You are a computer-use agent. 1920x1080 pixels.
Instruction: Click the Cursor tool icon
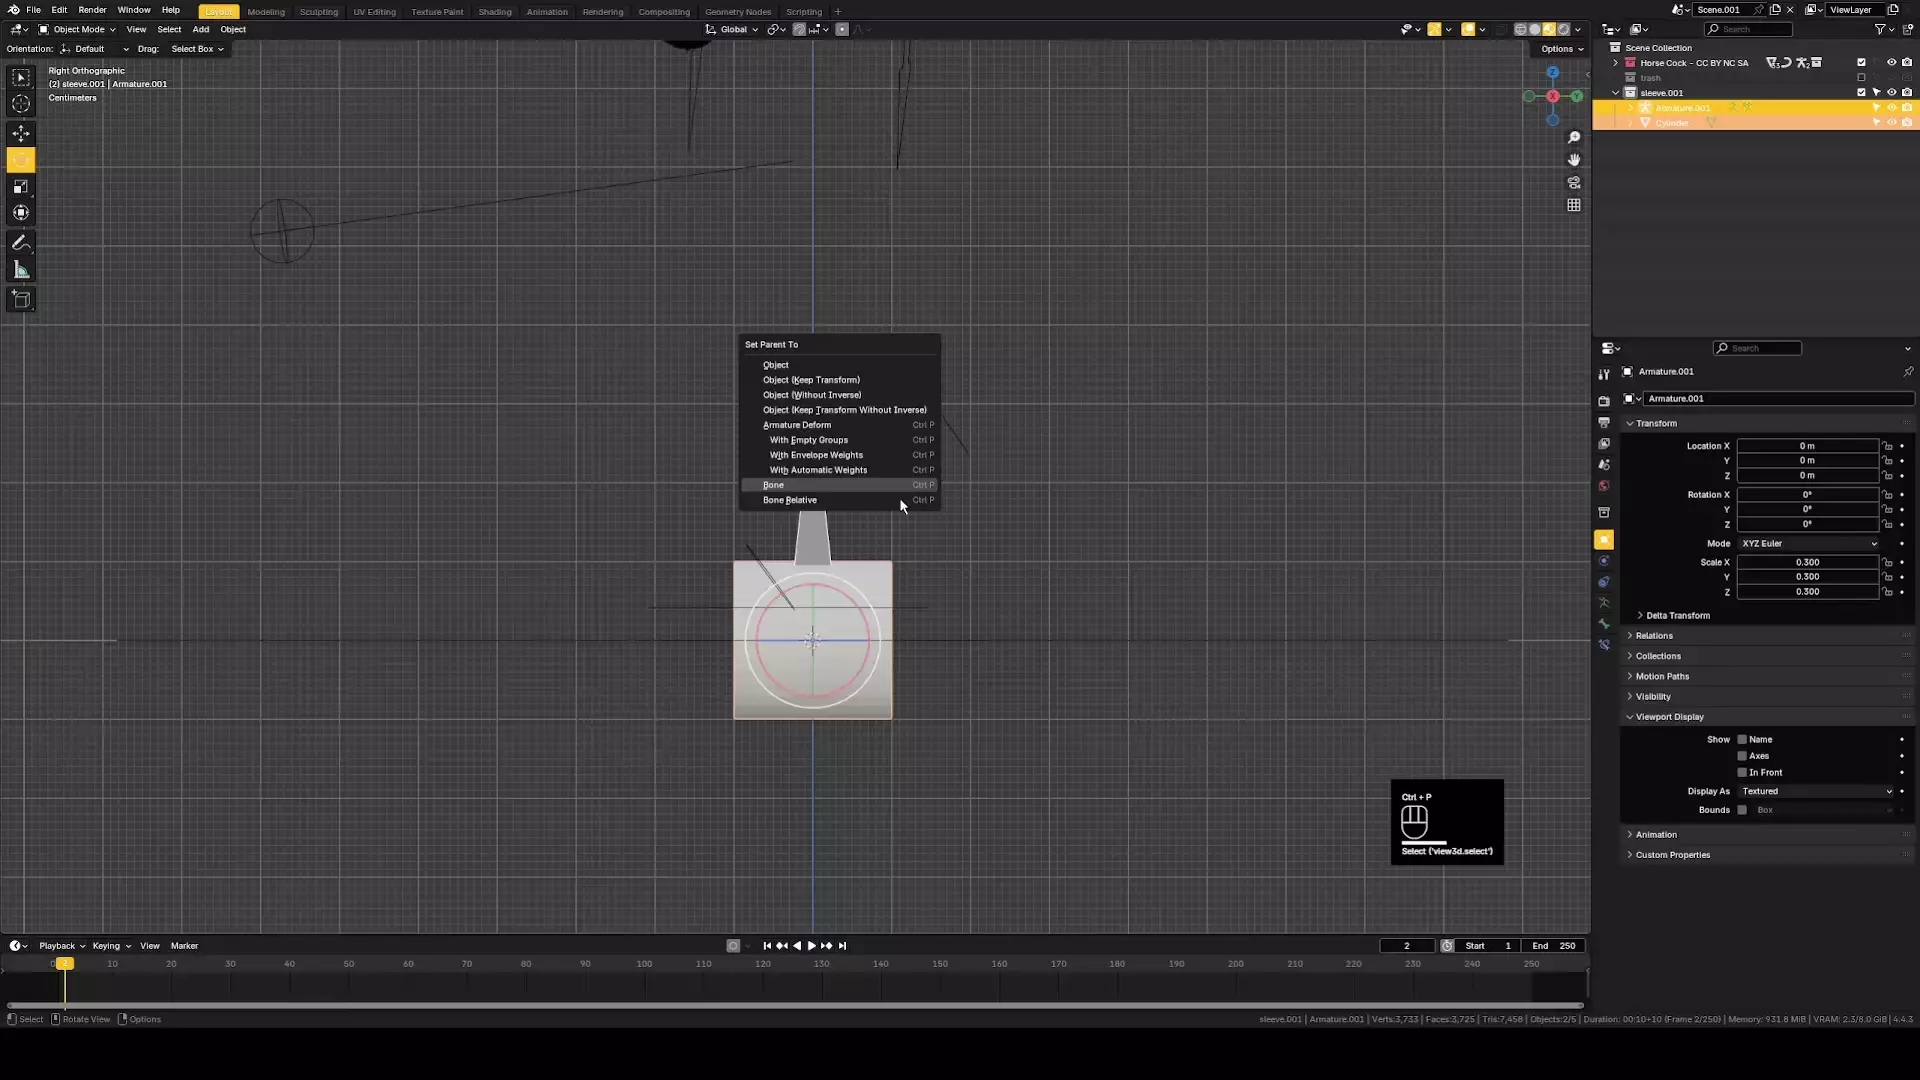[x=21, y=104]
